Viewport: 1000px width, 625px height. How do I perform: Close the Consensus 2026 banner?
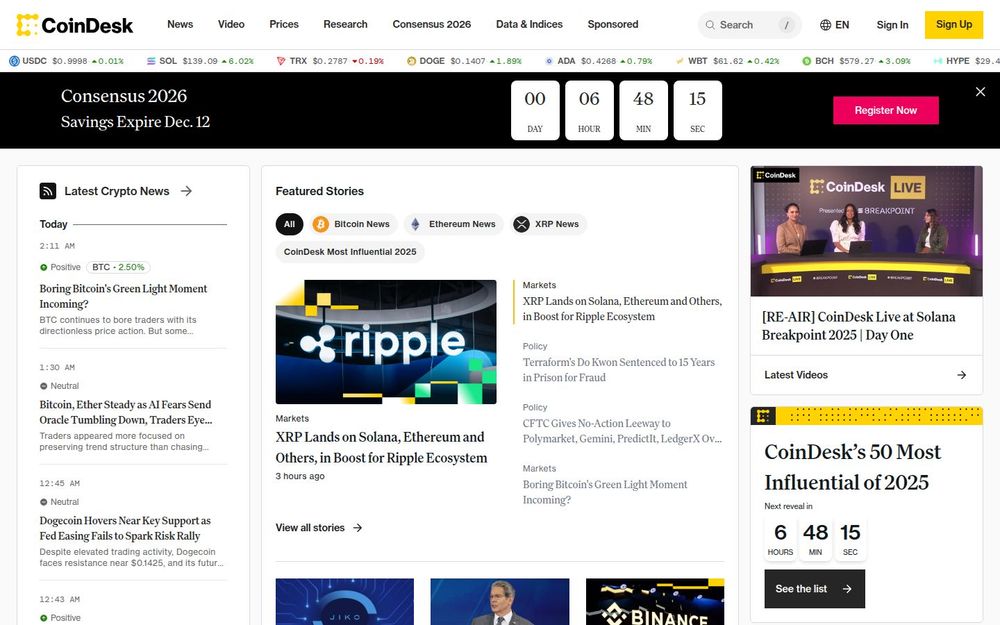980,92
